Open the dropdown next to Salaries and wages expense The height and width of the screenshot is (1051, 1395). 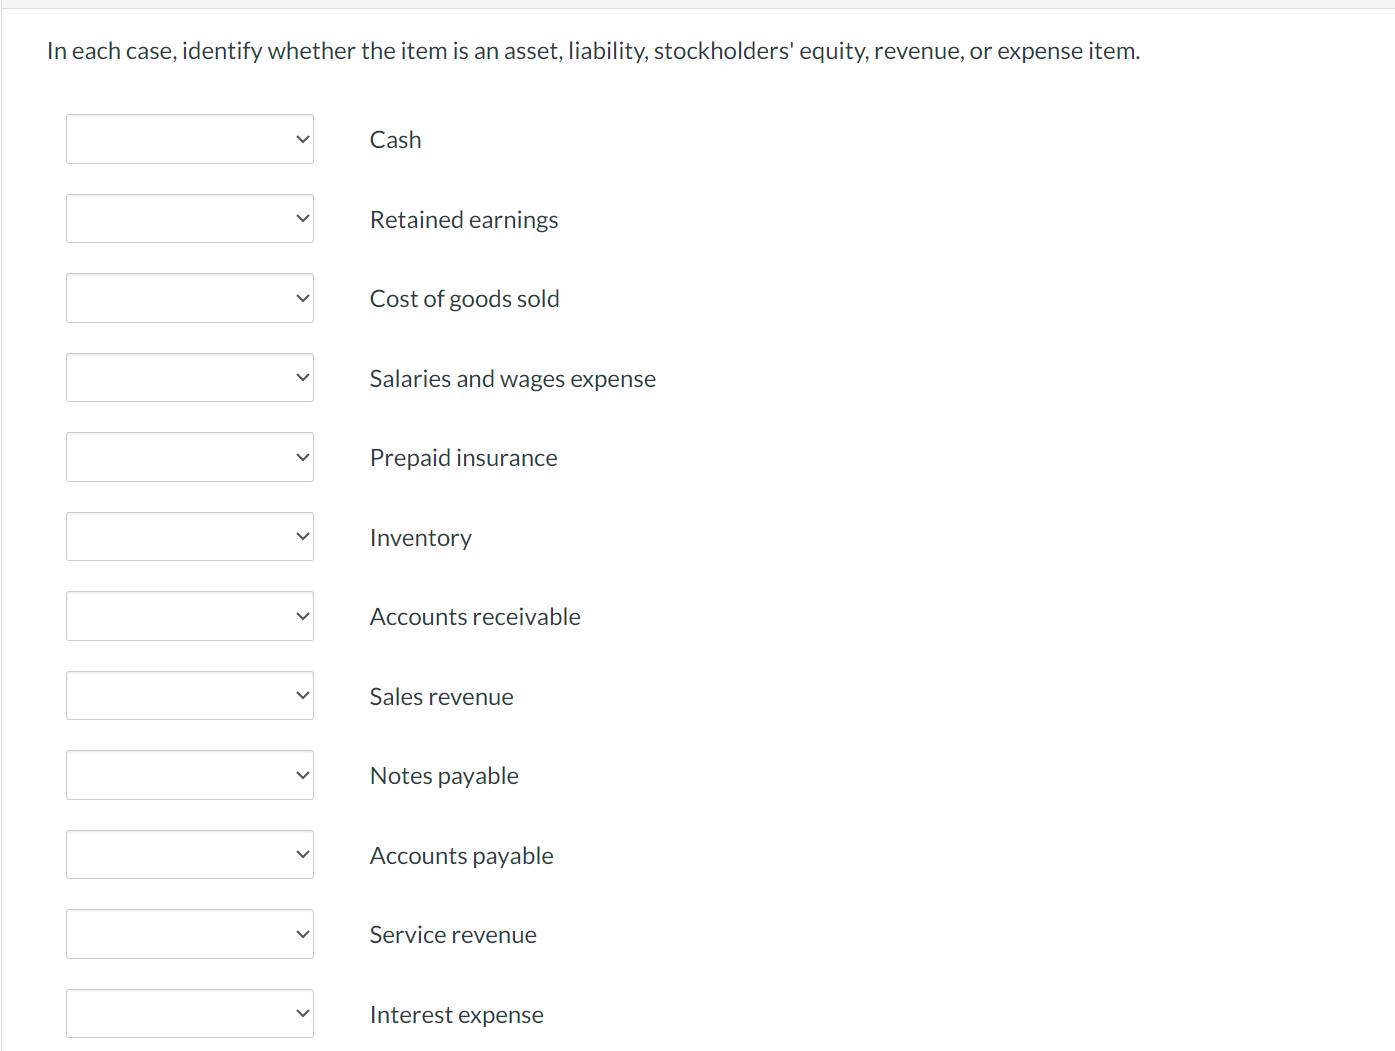tap(189, 377)
